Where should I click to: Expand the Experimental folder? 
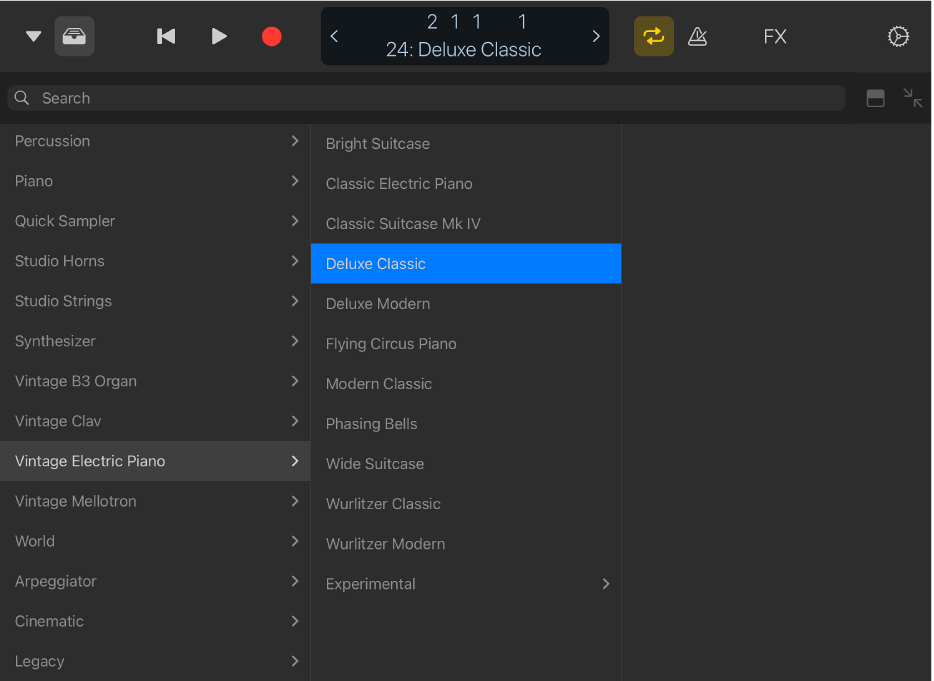[465, 583]
